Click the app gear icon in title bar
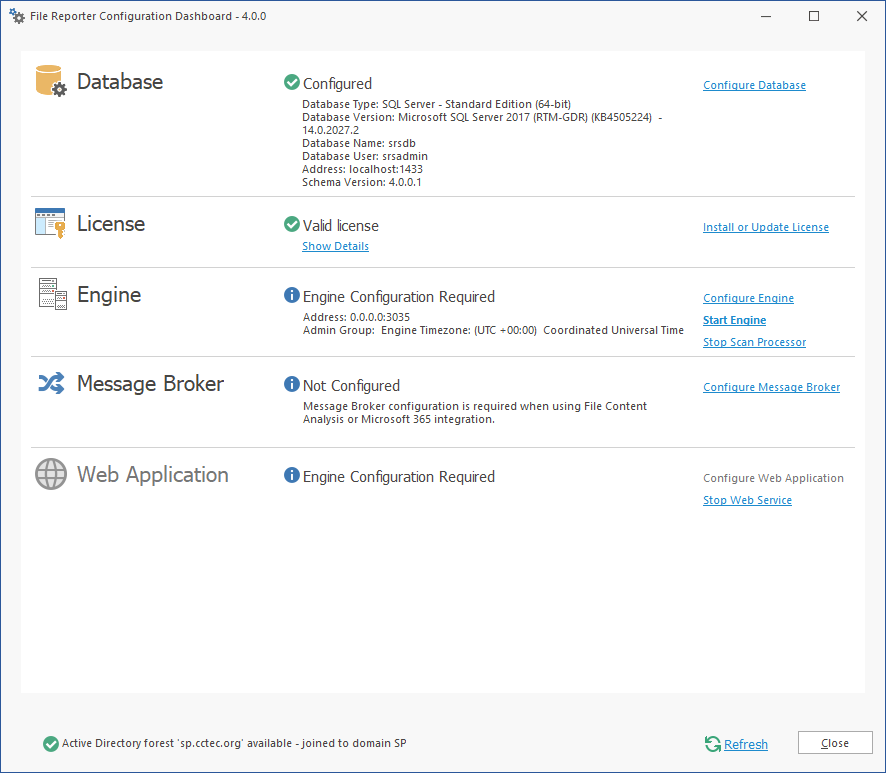The image size is (886, 773). pyautogui.click(x=17, y=16)
